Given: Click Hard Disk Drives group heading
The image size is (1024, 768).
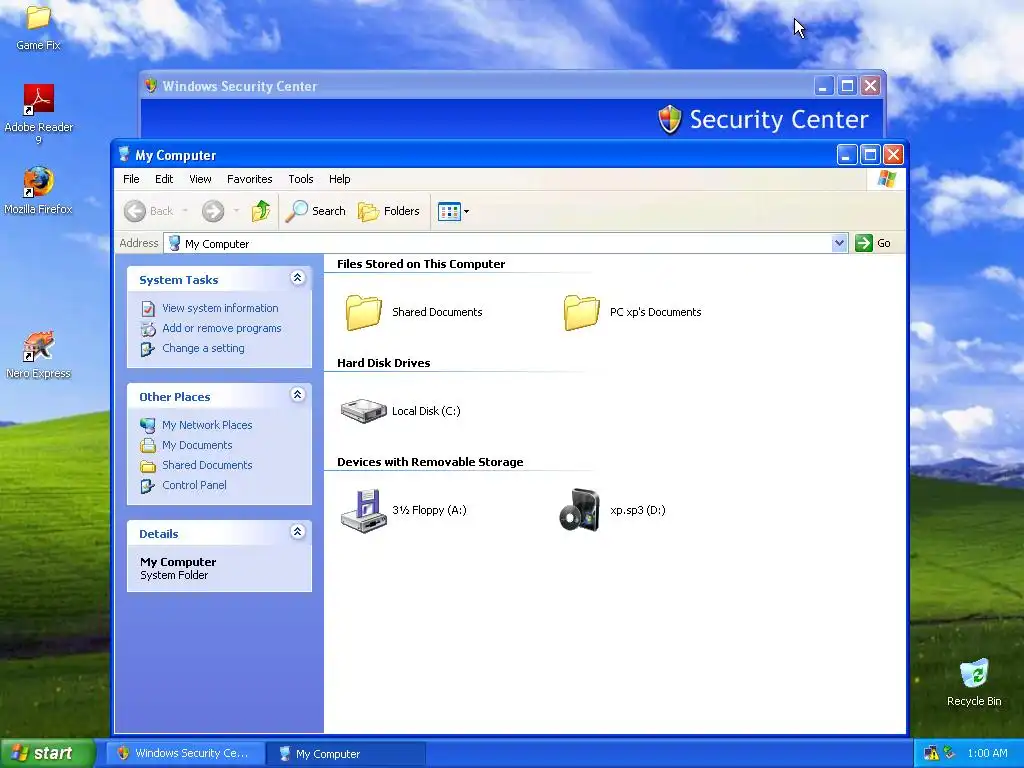Looking at the screenshot, I should pyautogui.click(x=383, y=363).
